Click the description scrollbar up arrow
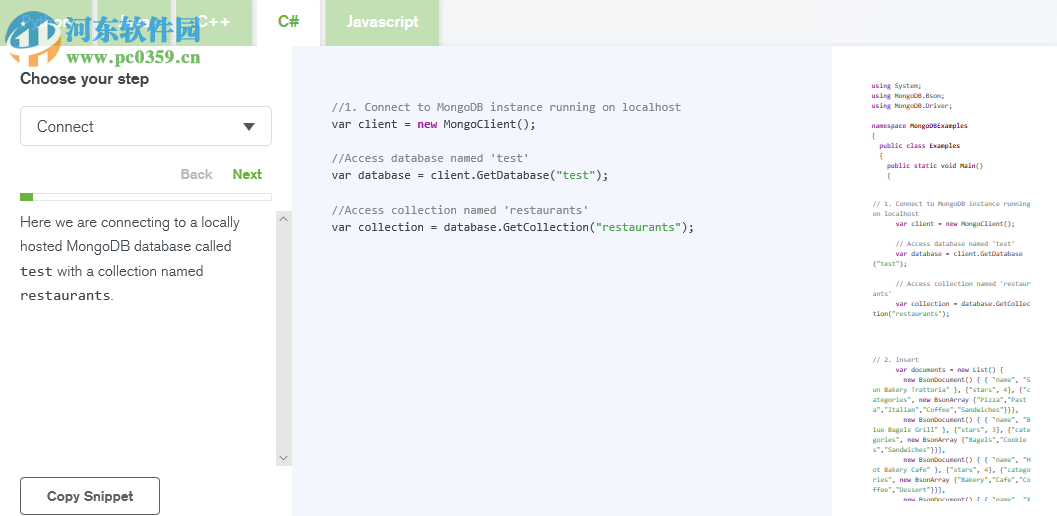 tap(284, 219)
